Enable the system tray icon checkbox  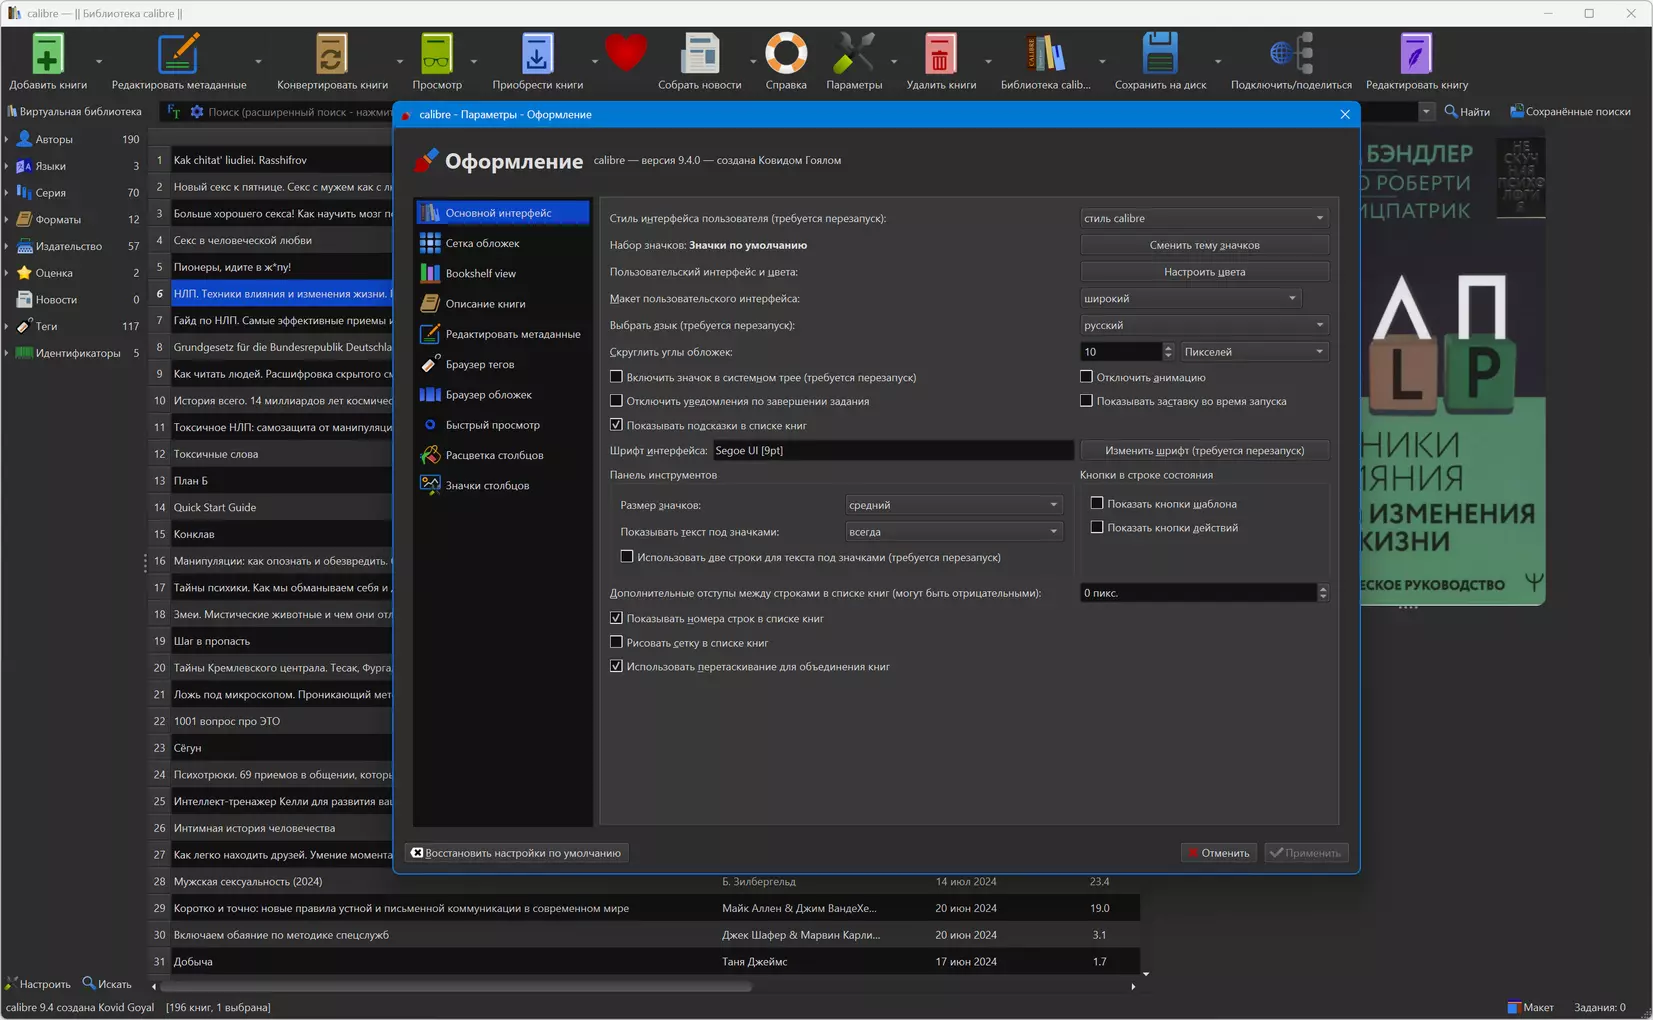(x=617, y=377)
